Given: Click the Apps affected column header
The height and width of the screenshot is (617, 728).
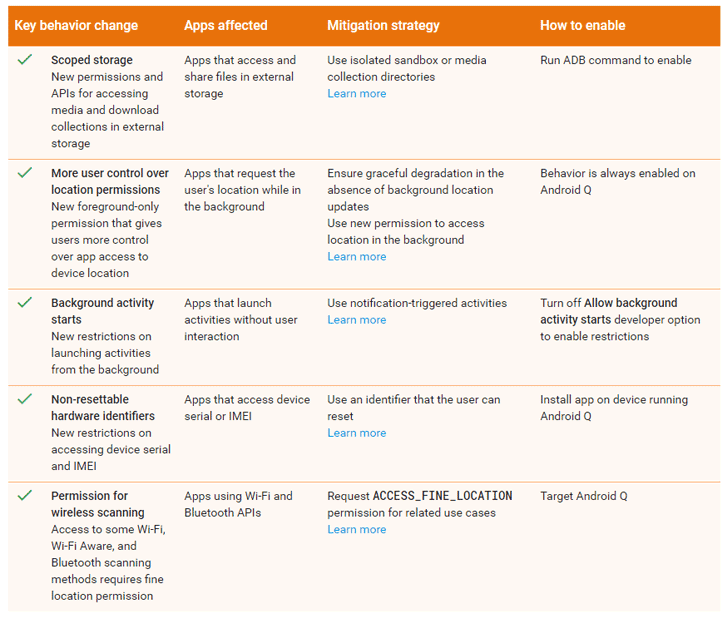Looking at the screenshot, I should pos(225,25).
